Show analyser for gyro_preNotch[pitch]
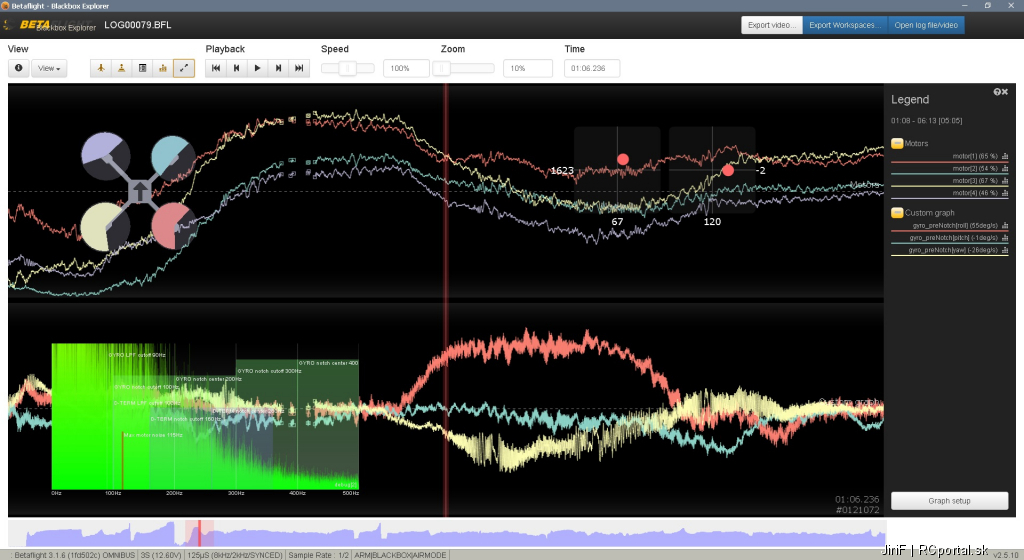 (x=1005, y=238)
